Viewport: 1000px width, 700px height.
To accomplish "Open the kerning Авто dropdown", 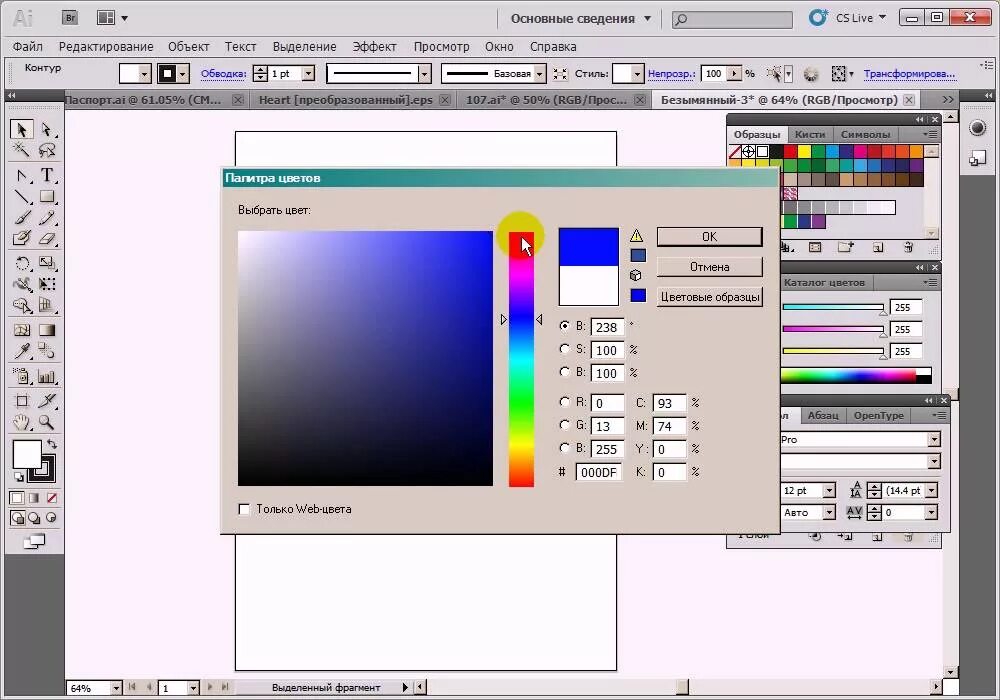I will pyautogui.click(x=829, y=512).
